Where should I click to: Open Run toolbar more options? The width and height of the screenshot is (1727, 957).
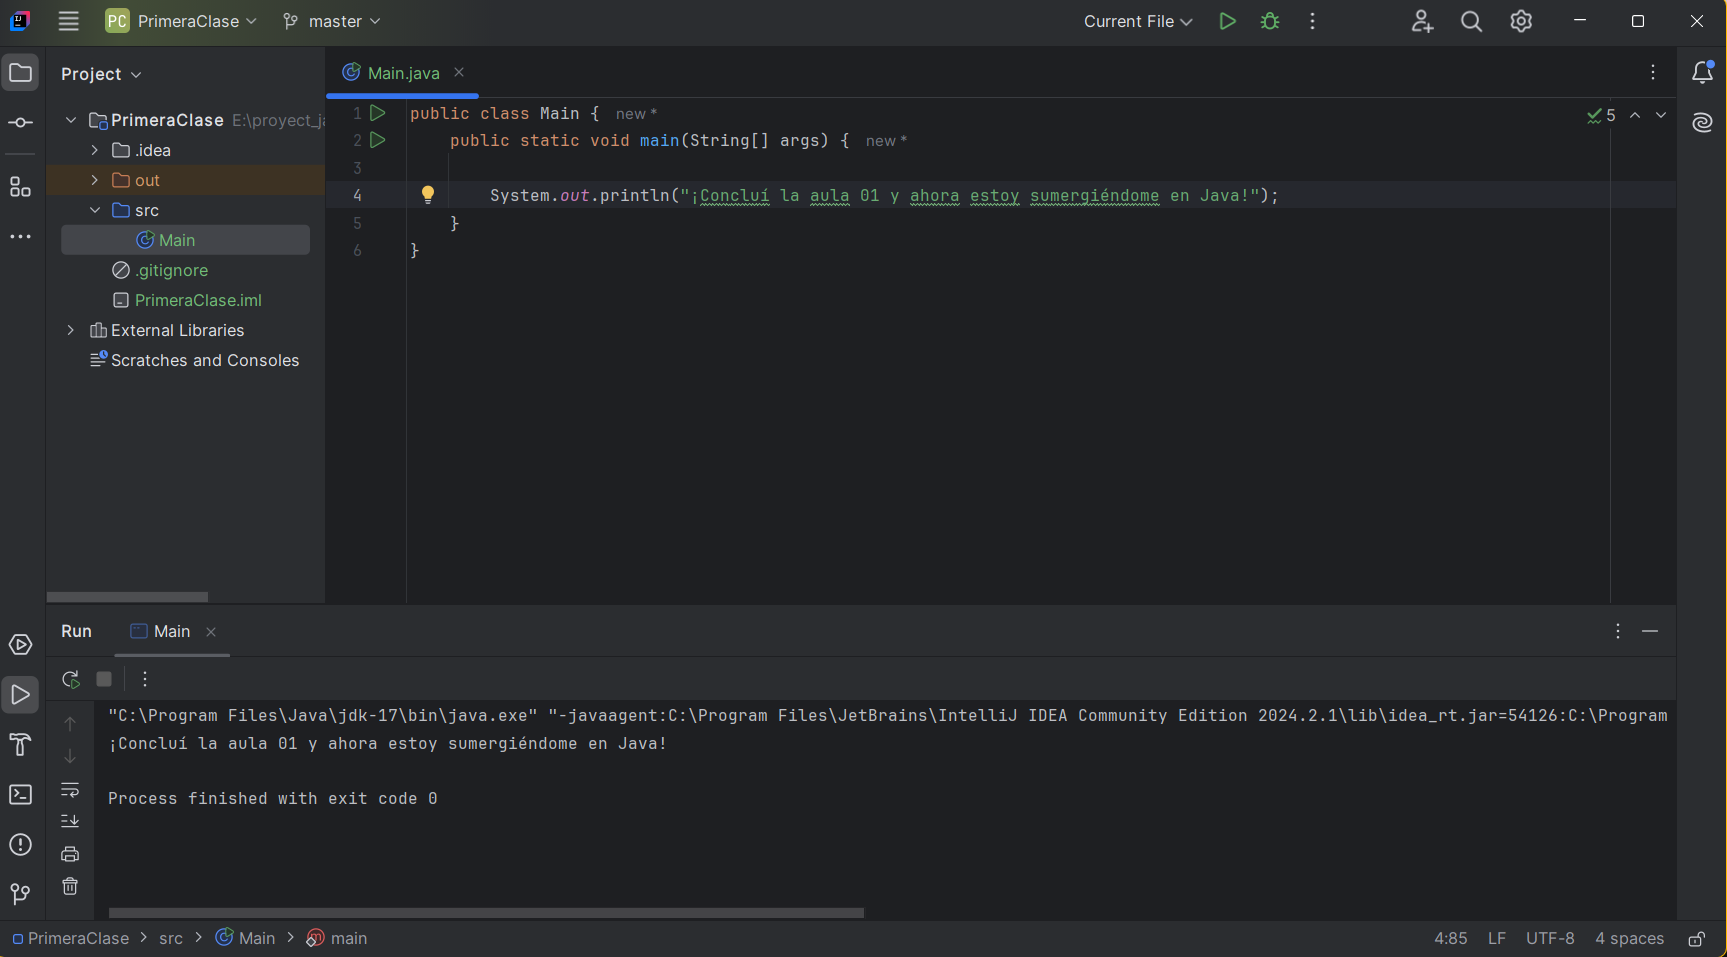[145, 679]
